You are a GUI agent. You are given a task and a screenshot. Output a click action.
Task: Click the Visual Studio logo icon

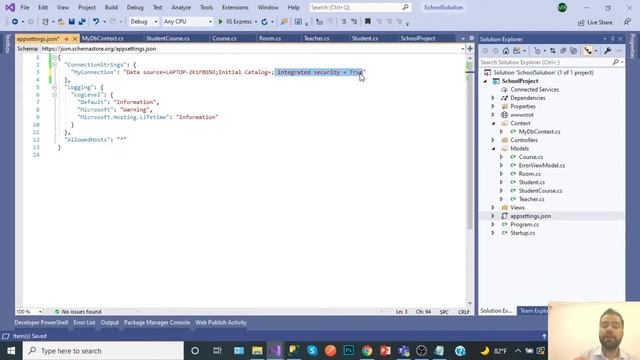point(10,7)
